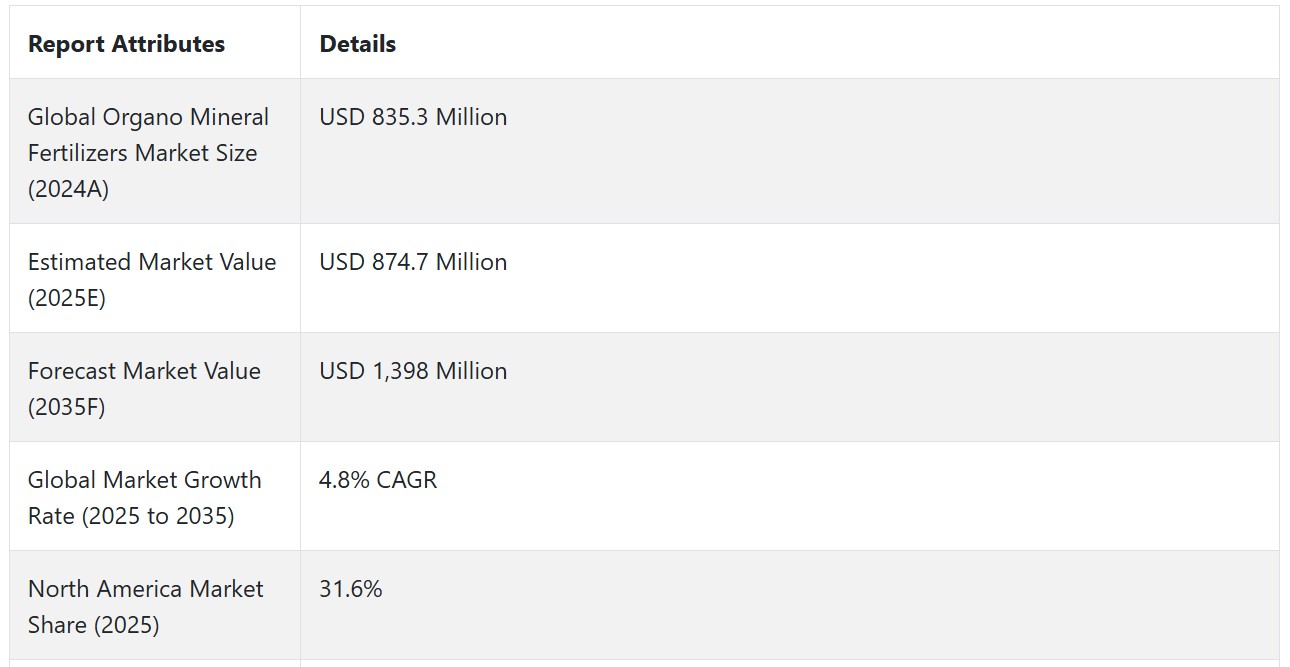The height and width of the screenshot is (667, 1290).
Task: Click the USD 874.7 Million value
Action: (x=413, y=262)
